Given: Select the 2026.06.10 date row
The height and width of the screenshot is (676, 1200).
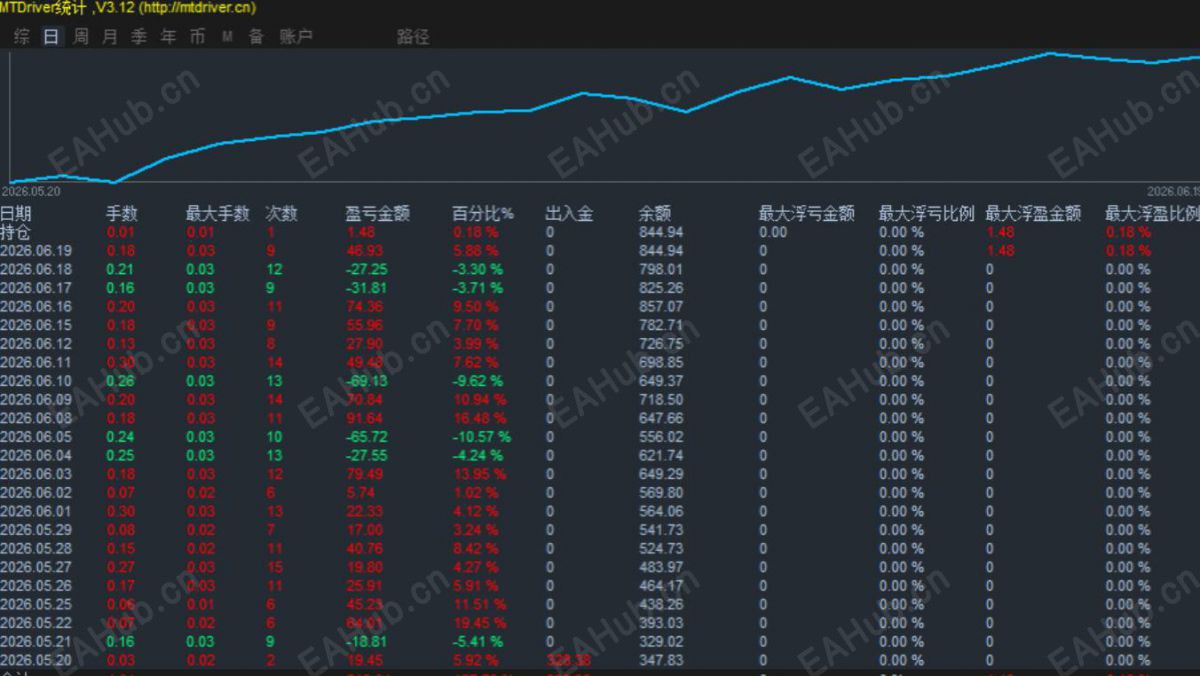Looking at the screenshot, I should point(36,381).
